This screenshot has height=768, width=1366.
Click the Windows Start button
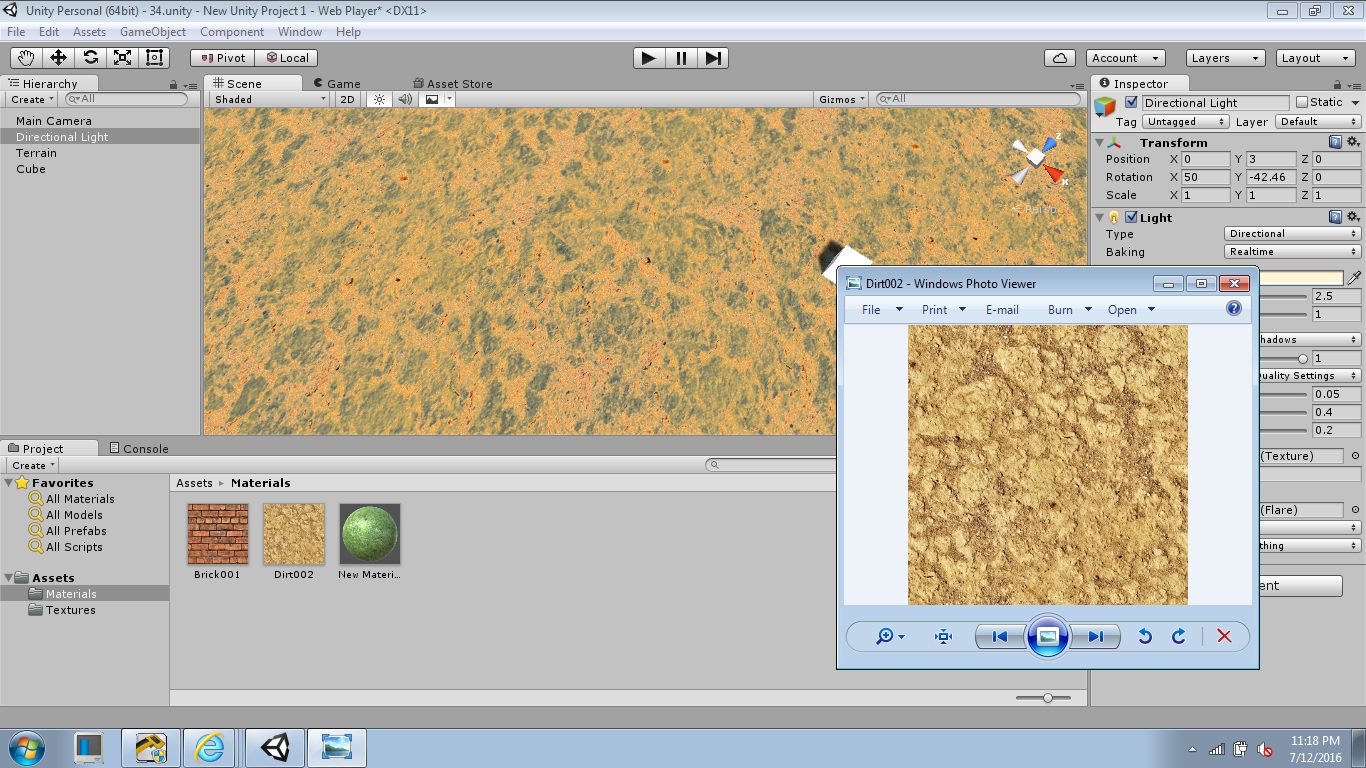[26, 748]
